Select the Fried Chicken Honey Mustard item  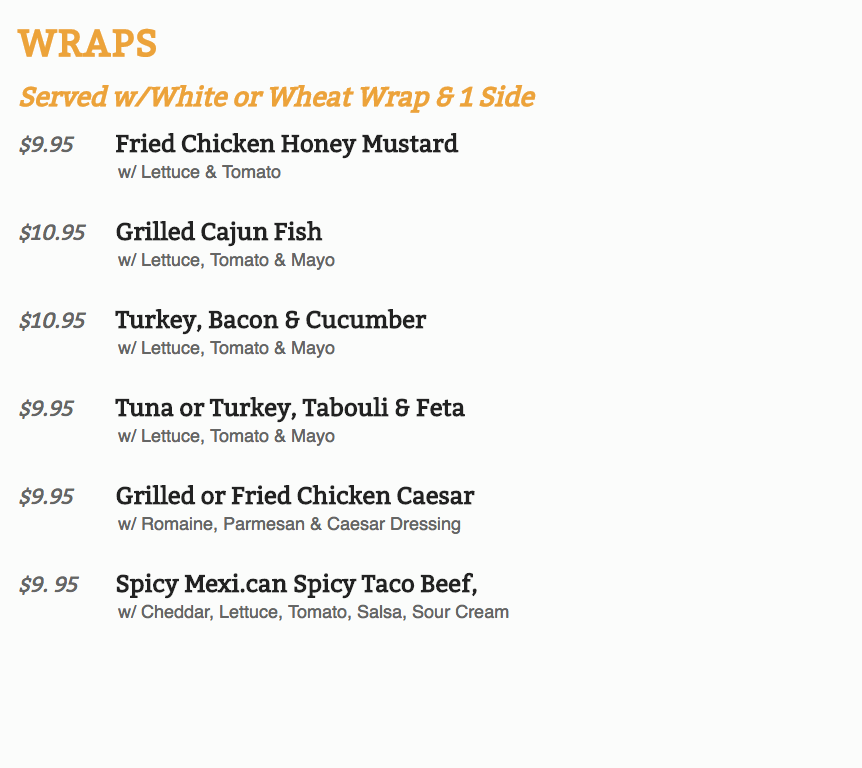click(x=286, y=144)
